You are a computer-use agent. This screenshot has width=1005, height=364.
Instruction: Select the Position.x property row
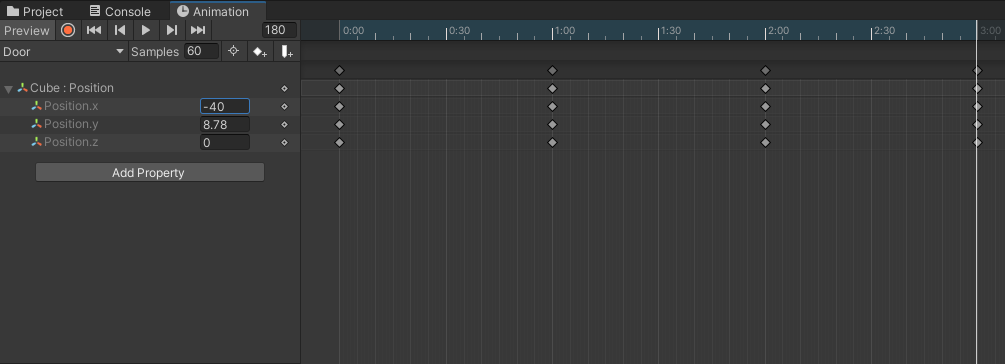[x=150, y=106]
